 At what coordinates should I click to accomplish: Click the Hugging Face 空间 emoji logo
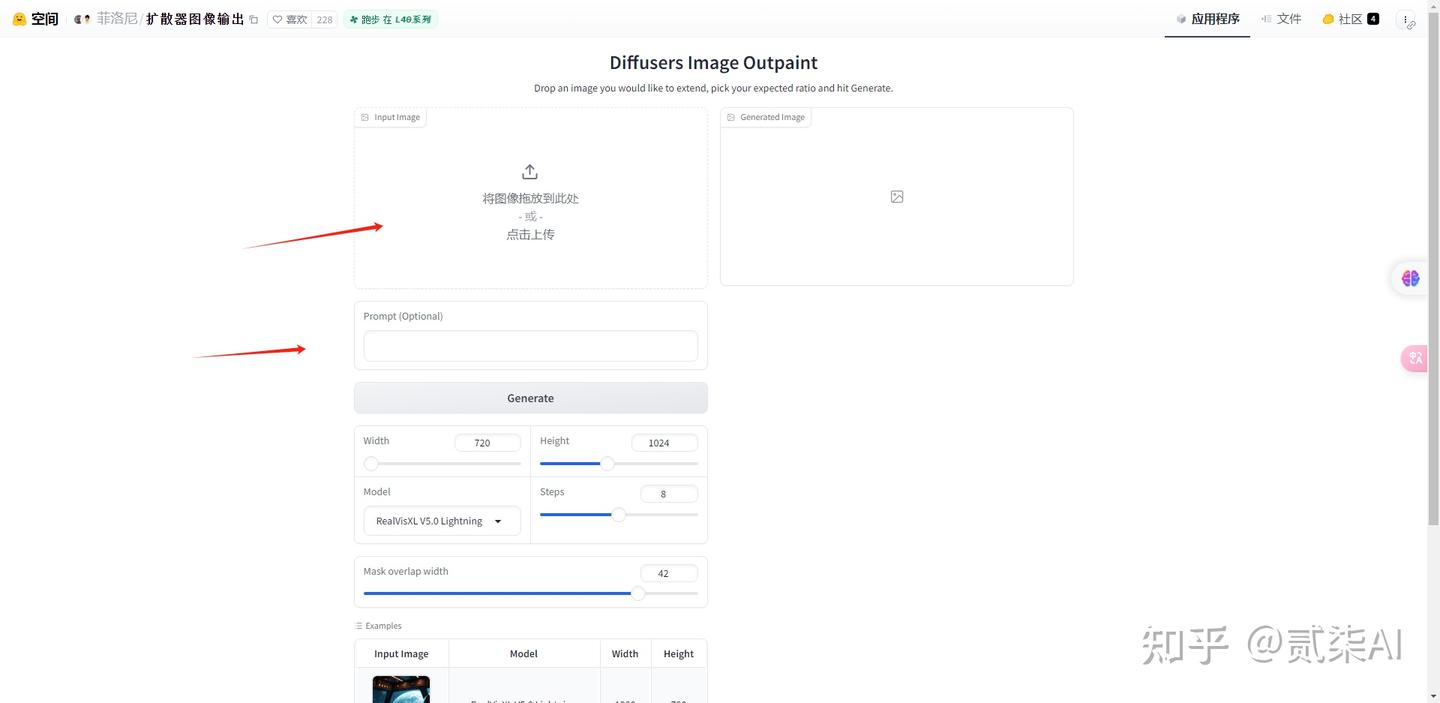[19, 18]
